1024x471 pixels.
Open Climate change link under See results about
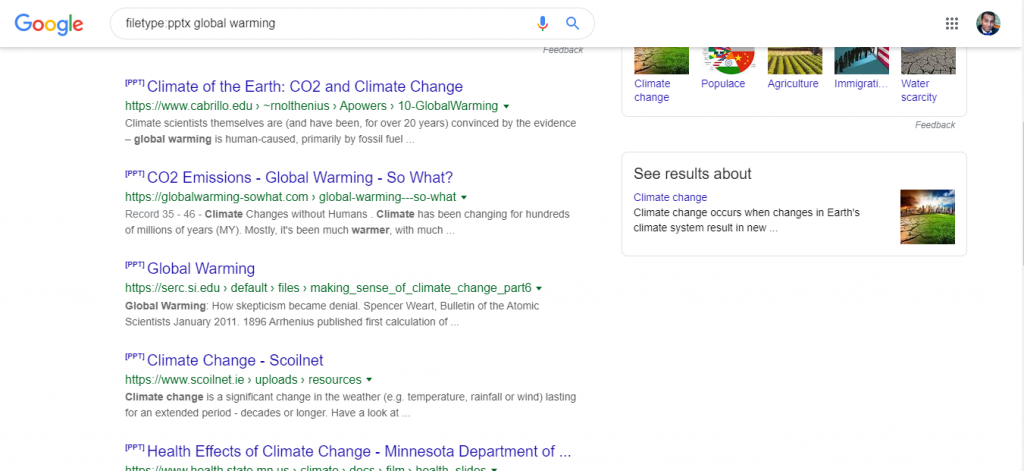point(670,197)
